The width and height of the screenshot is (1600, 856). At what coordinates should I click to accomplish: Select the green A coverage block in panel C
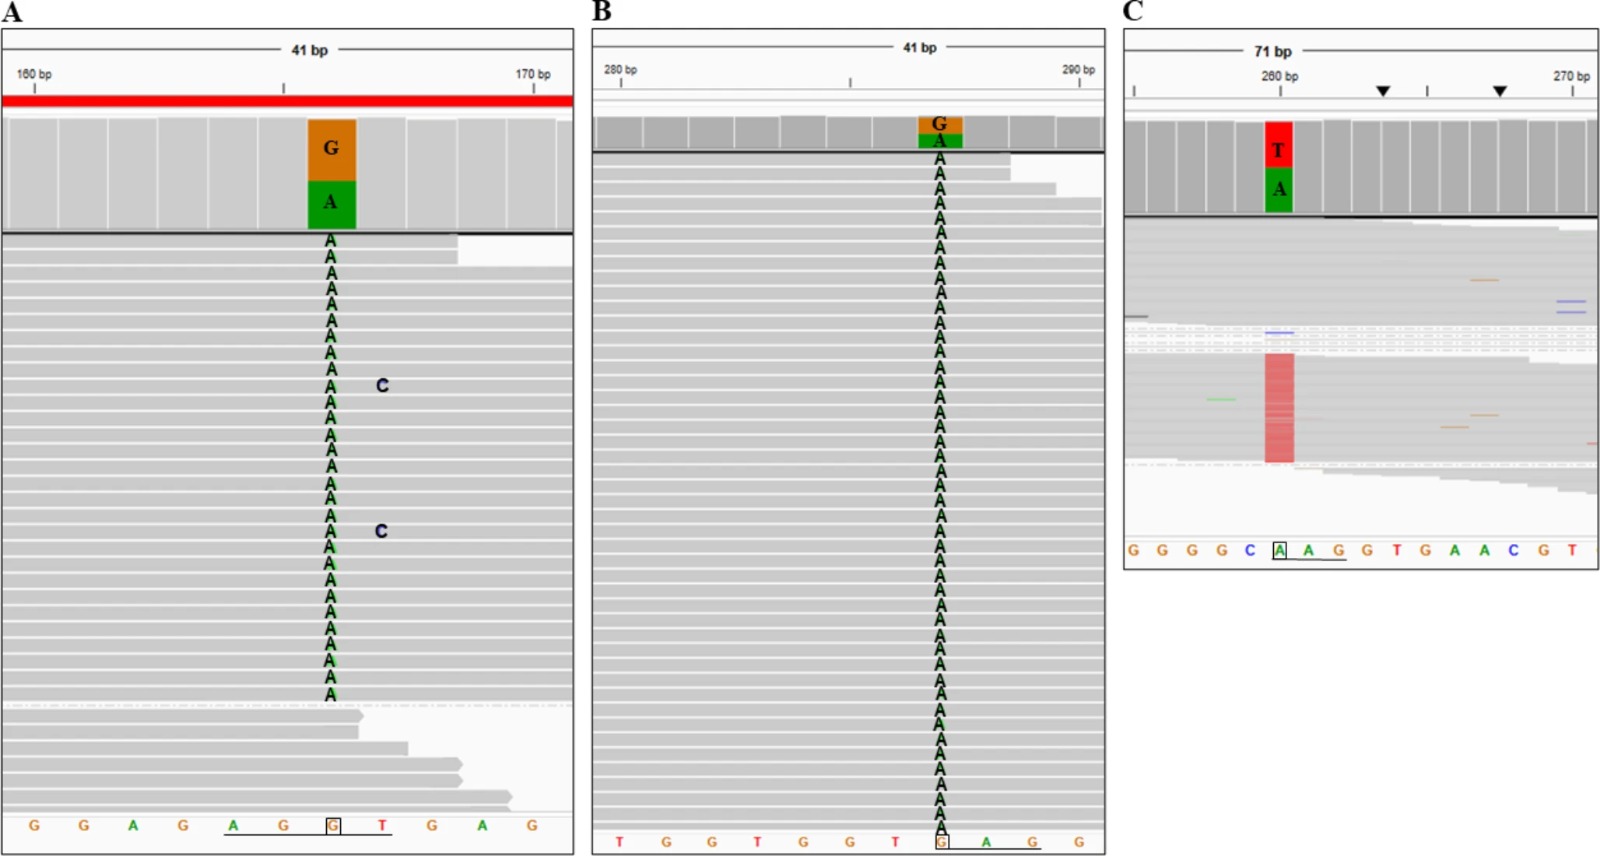tap(1278, 189)
